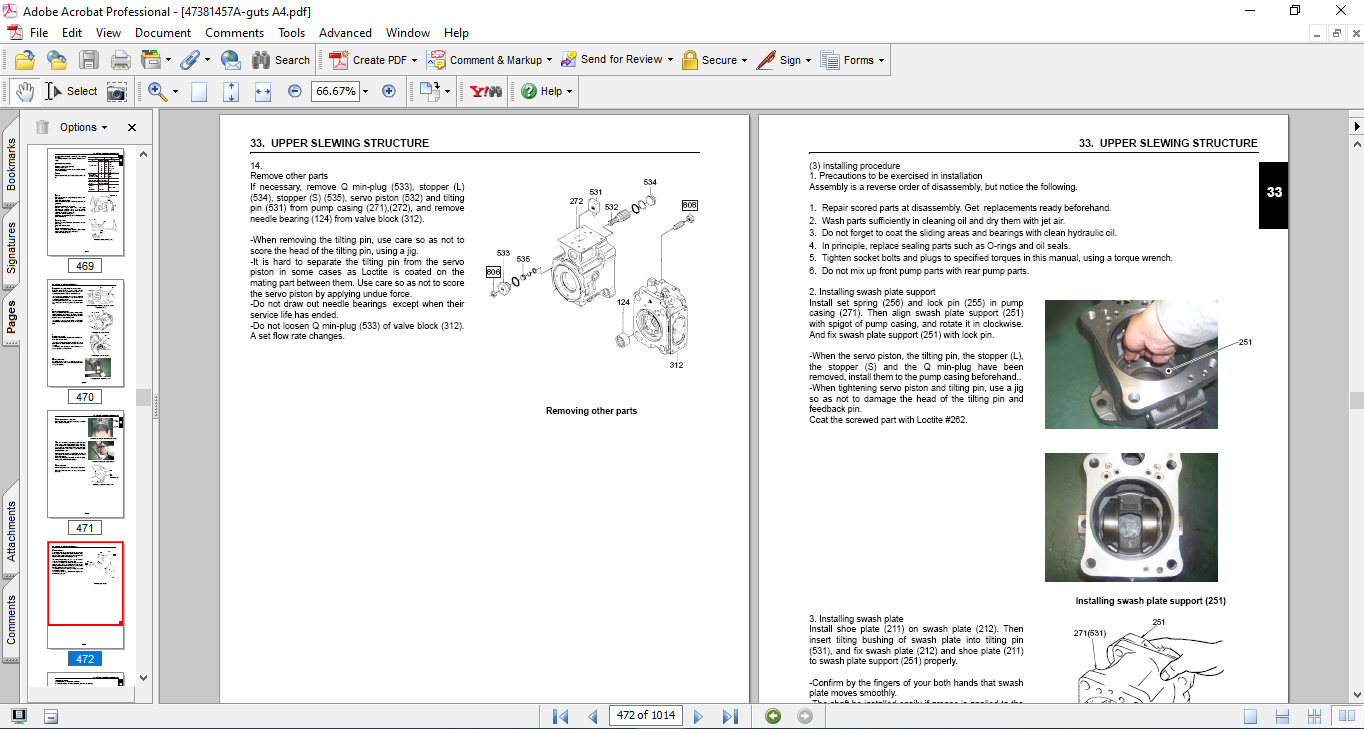Screen dimensions: 1364x729
Task: Click the Create PDF button
Action: 369,60
